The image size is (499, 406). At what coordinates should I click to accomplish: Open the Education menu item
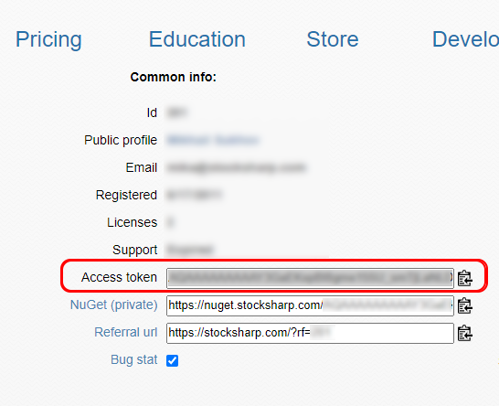click(197, 39)
